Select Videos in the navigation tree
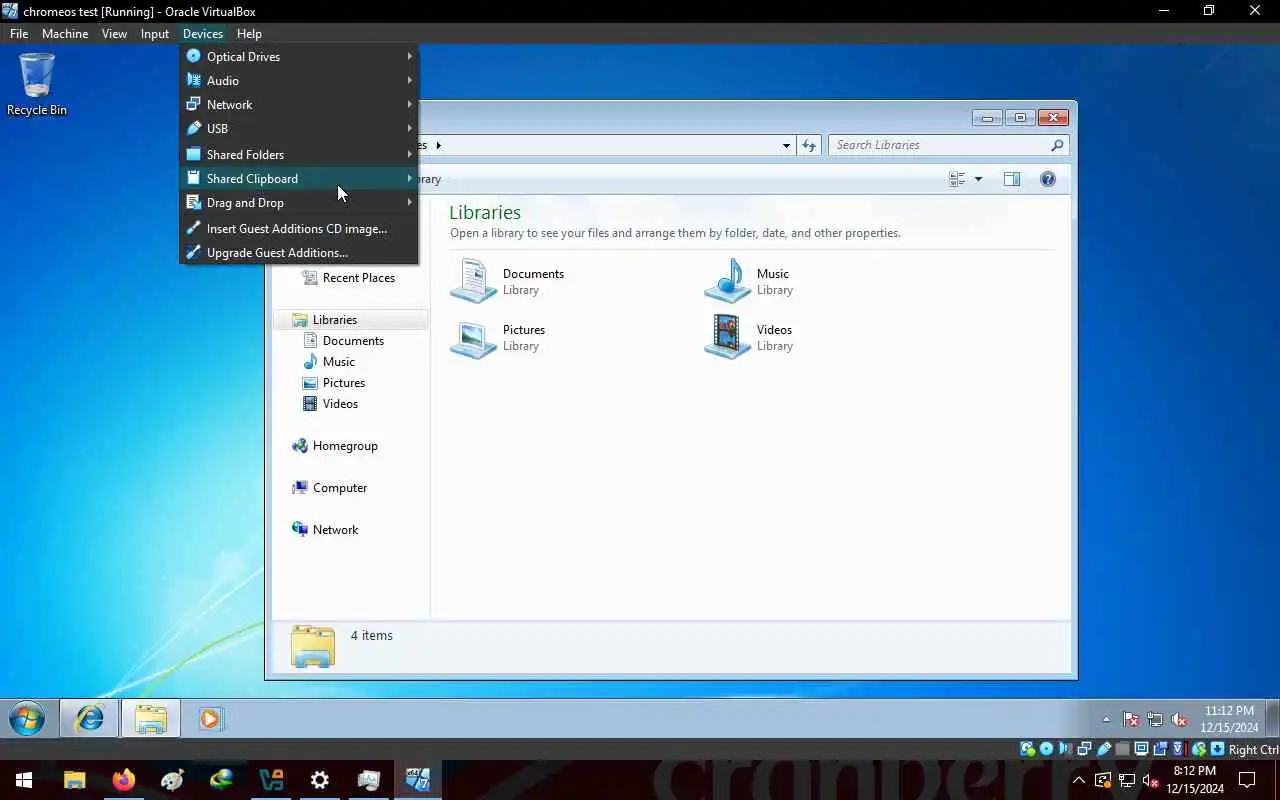 tap(330, 404)
